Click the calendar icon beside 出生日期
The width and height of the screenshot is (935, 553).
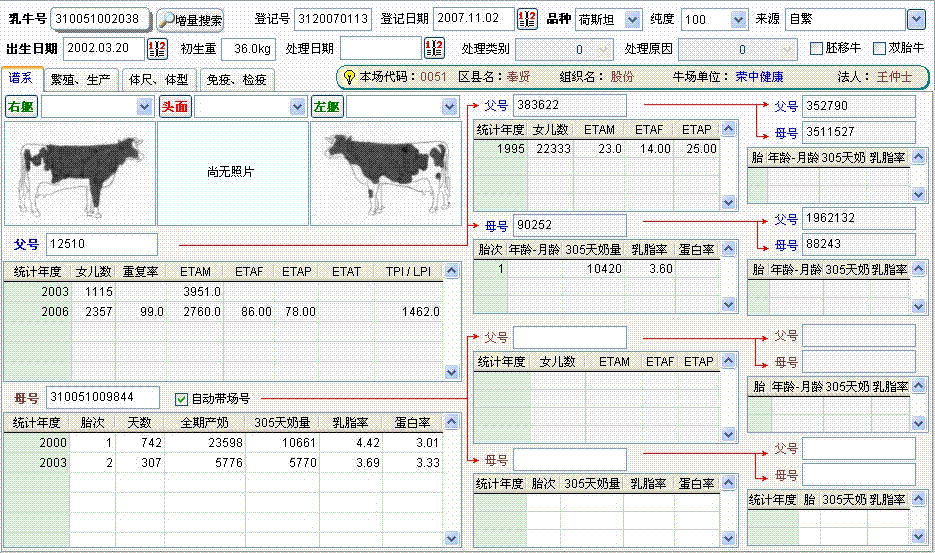click(157, 48)
